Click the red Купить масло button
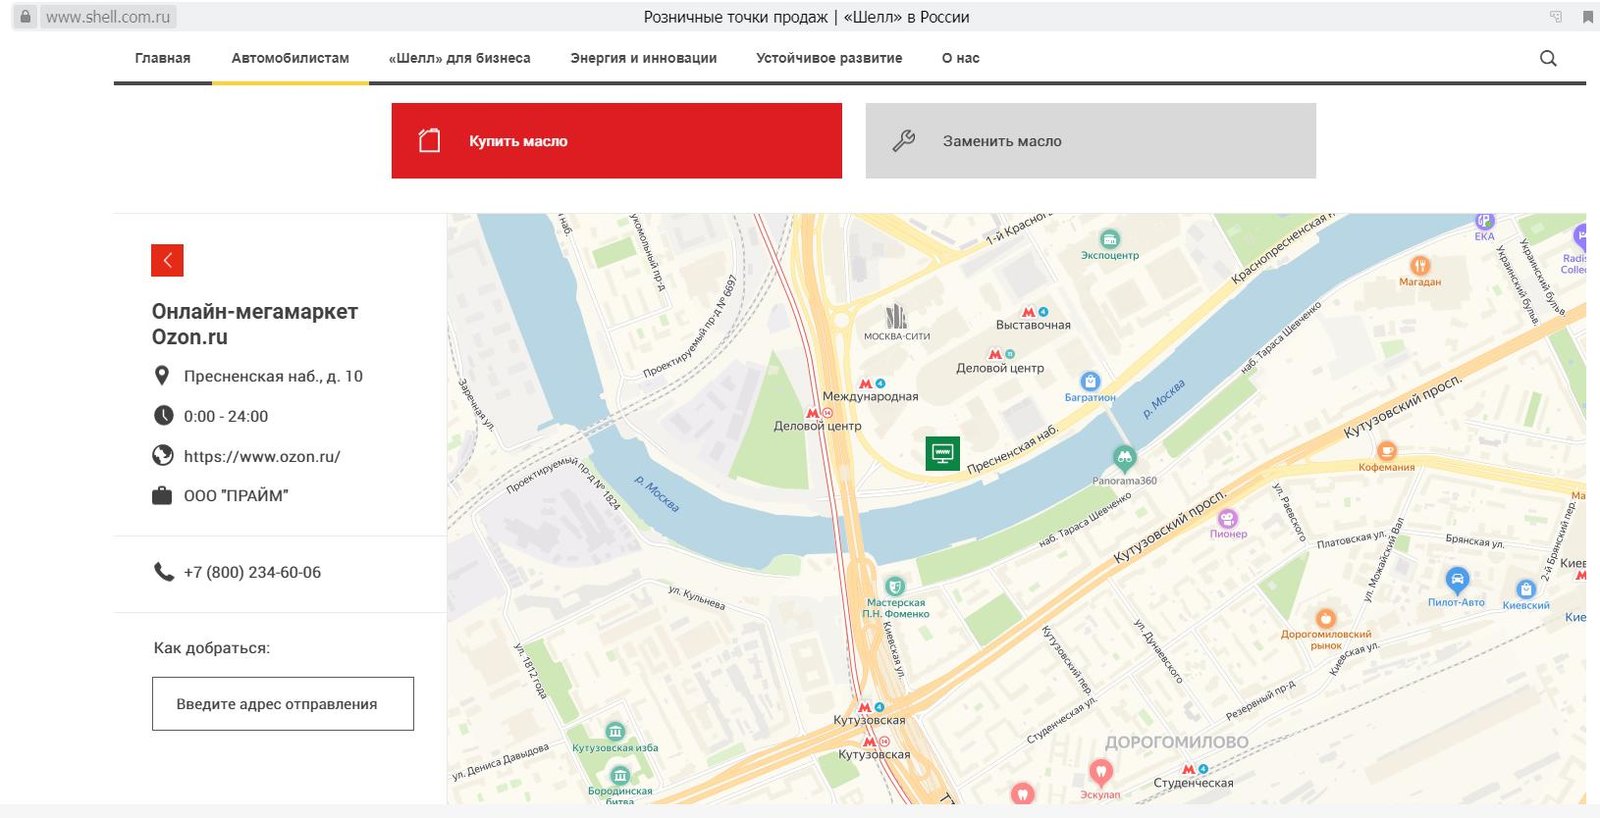Viewport: 1600px width, 818px height. pyautogui.click(x=616, y=141)
